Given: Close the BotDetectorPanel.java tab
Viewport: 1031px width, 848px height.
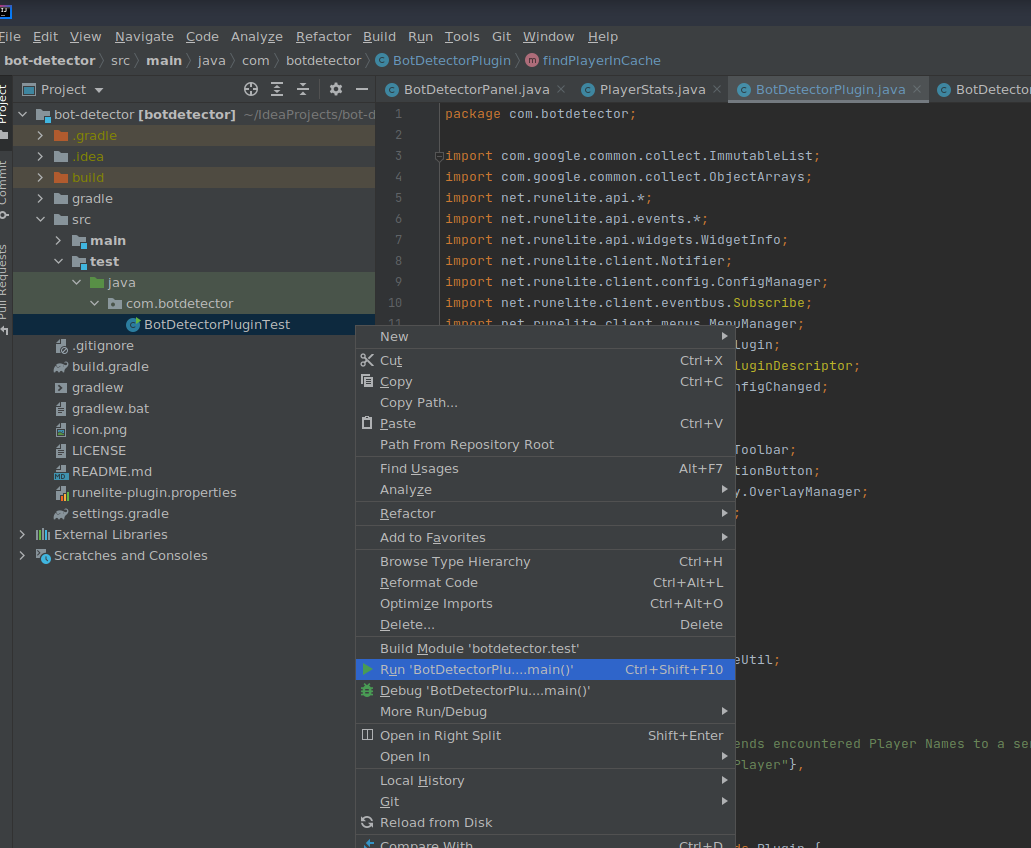Looking at the screenshot, I should click(x=561, y=89).
